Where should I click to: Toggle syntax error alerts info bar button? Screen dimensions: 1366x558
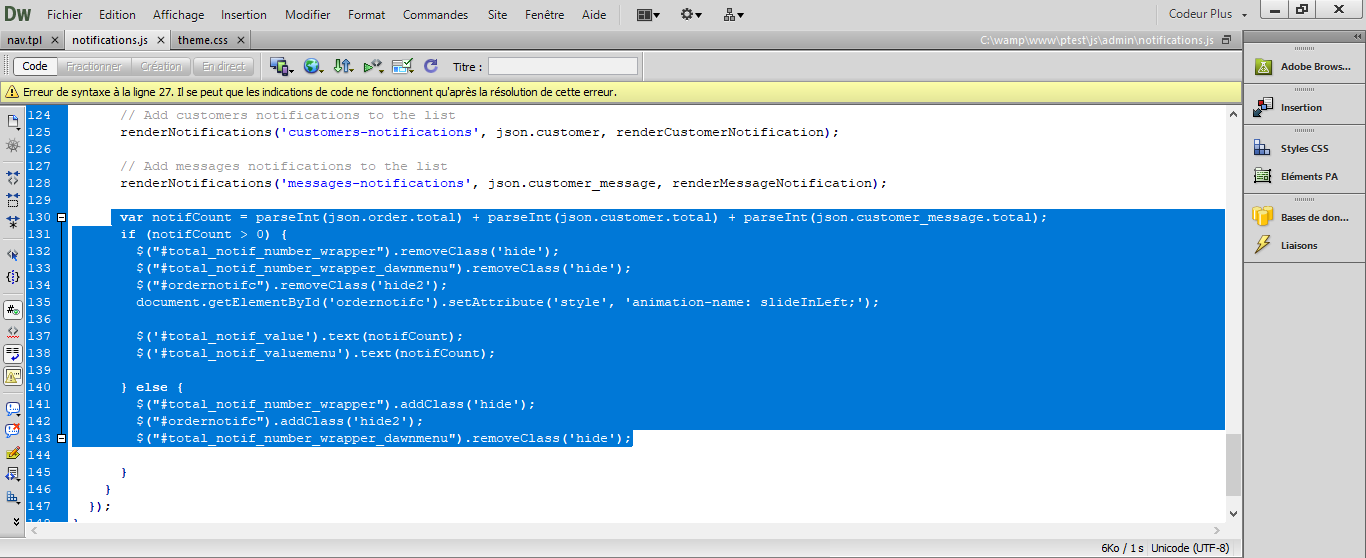[x=13, y=377]
